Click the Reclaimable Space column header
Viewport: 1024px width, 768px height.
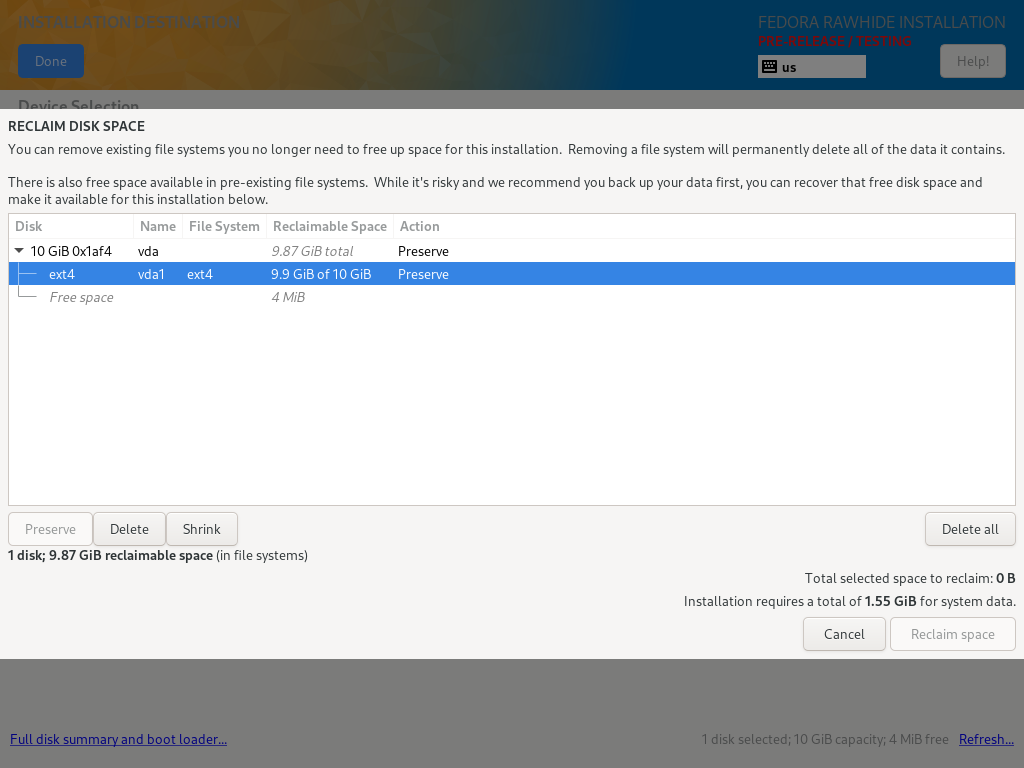point(330,226)
